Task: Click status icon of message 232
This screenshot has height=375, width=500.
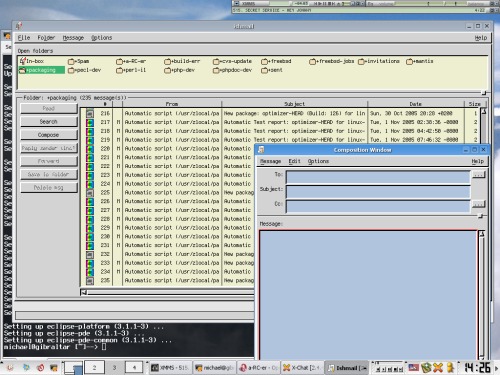Action: point(90,254)
